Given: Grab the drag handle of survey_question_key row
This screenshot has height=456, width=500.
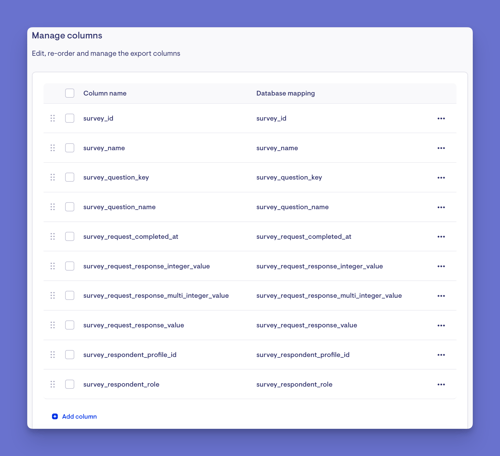Looking at the screenshot, I should click(53, 177).
